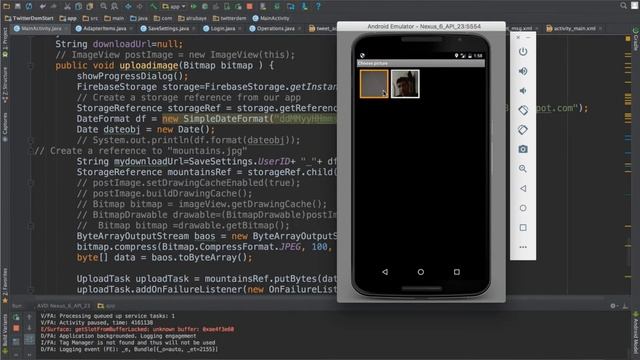Click the Replace toolbar icon
This screenshot has height=360, width=640.
point(115,6)
